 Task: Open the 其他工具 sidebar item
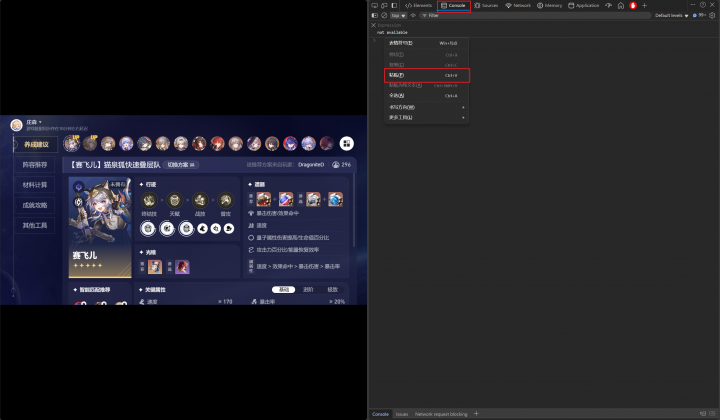35,225
